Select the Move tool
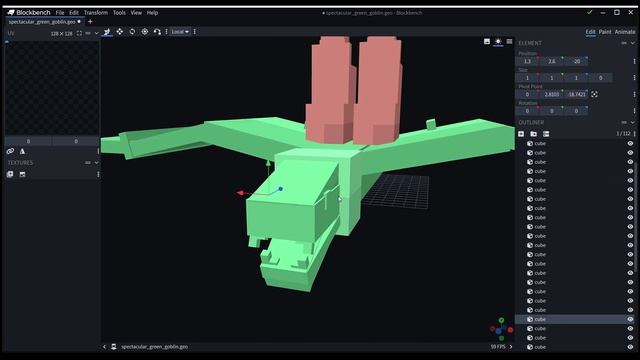The height and width of the screenshot is (360, 640). click(120, 31)
